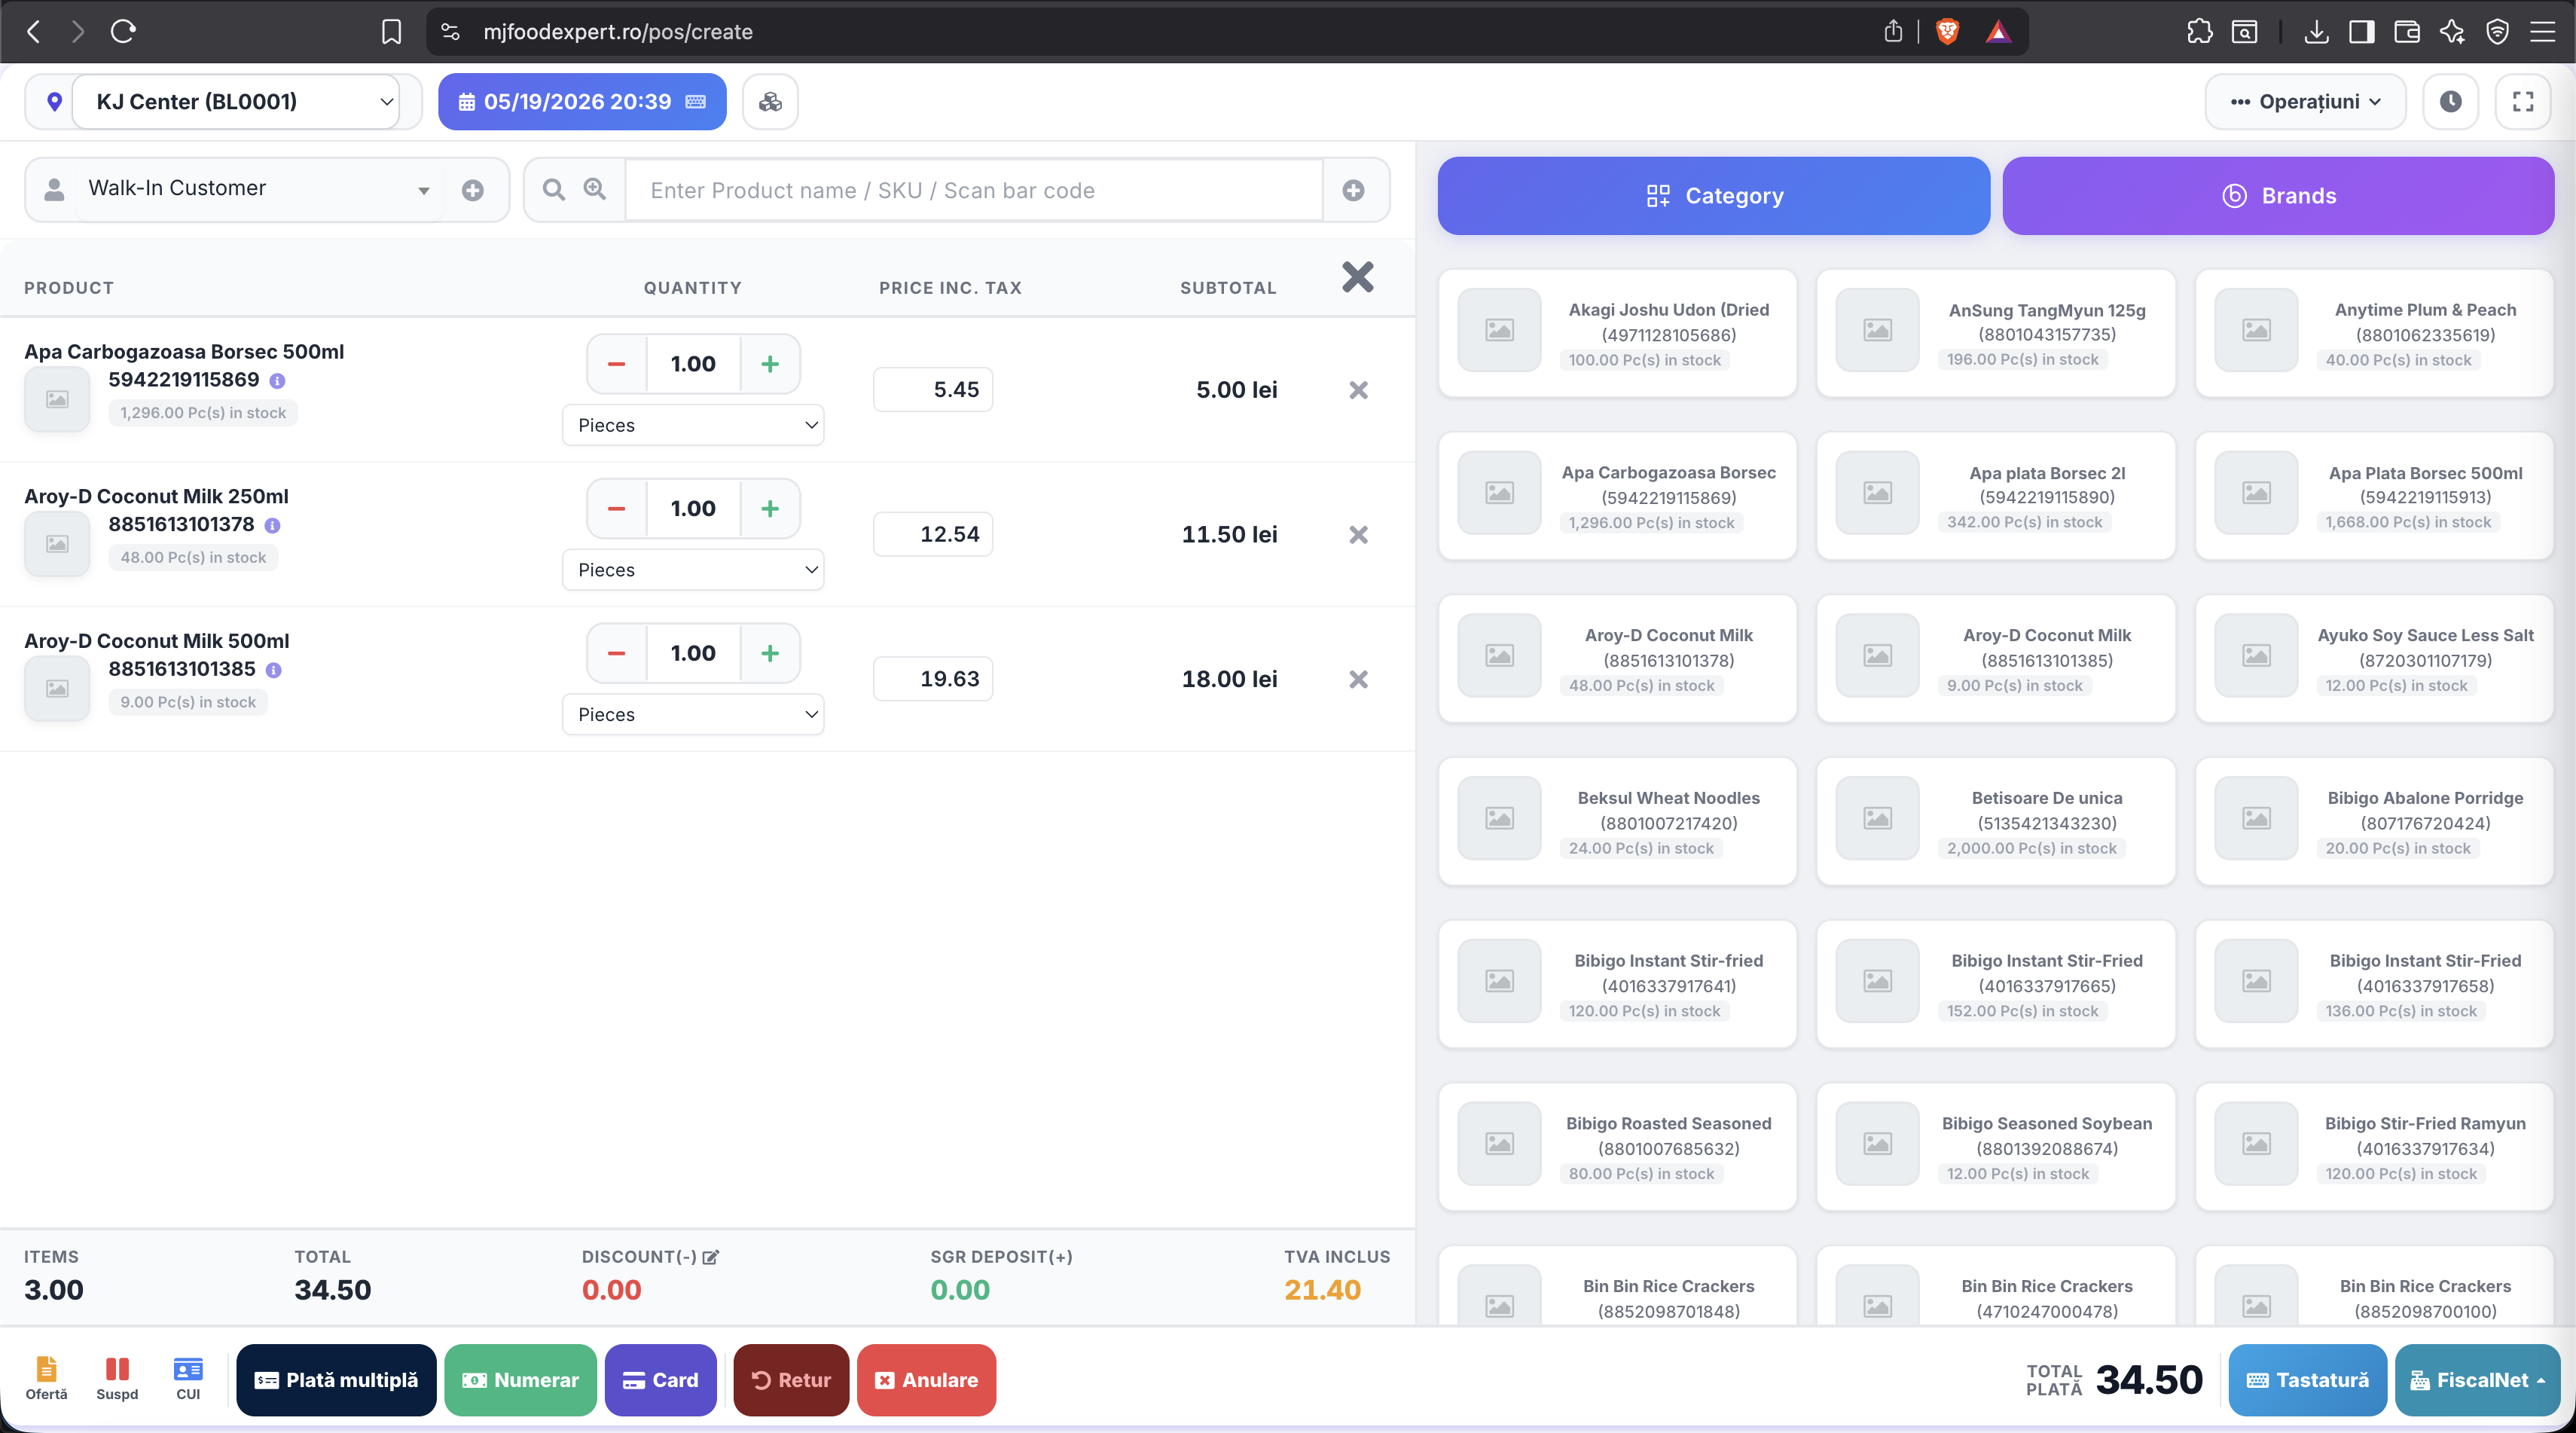Show info for Apa Carbogazoasa Borsec 500ml
The height and width of the screenshot is (1433, 2576).
coord(278,381)
